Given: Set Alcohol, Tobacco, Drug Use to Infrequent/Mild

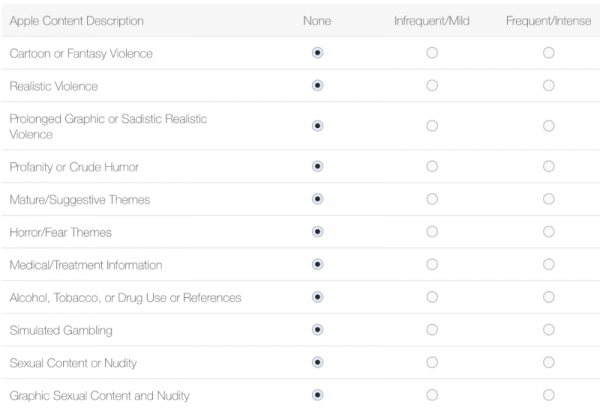Looking at the screenshot, I should (432, 297).
